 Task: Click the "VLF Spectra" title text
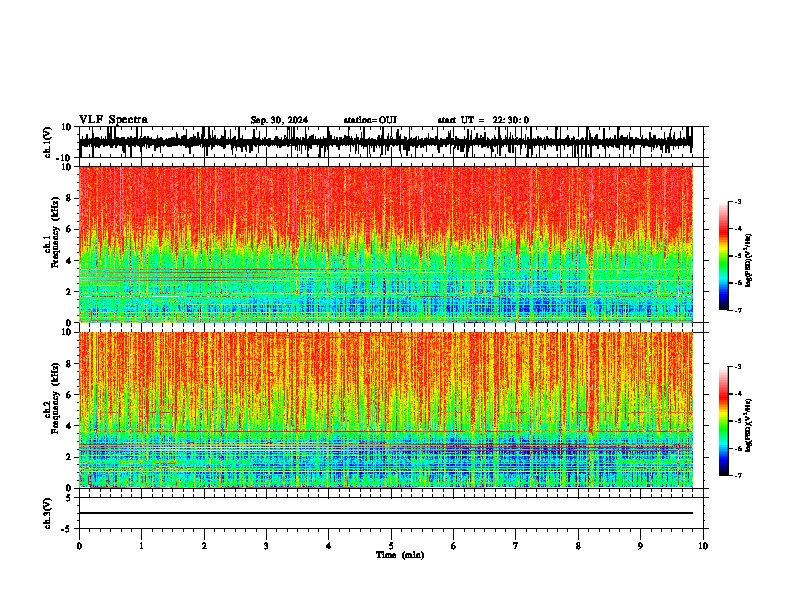pos(113,120)
